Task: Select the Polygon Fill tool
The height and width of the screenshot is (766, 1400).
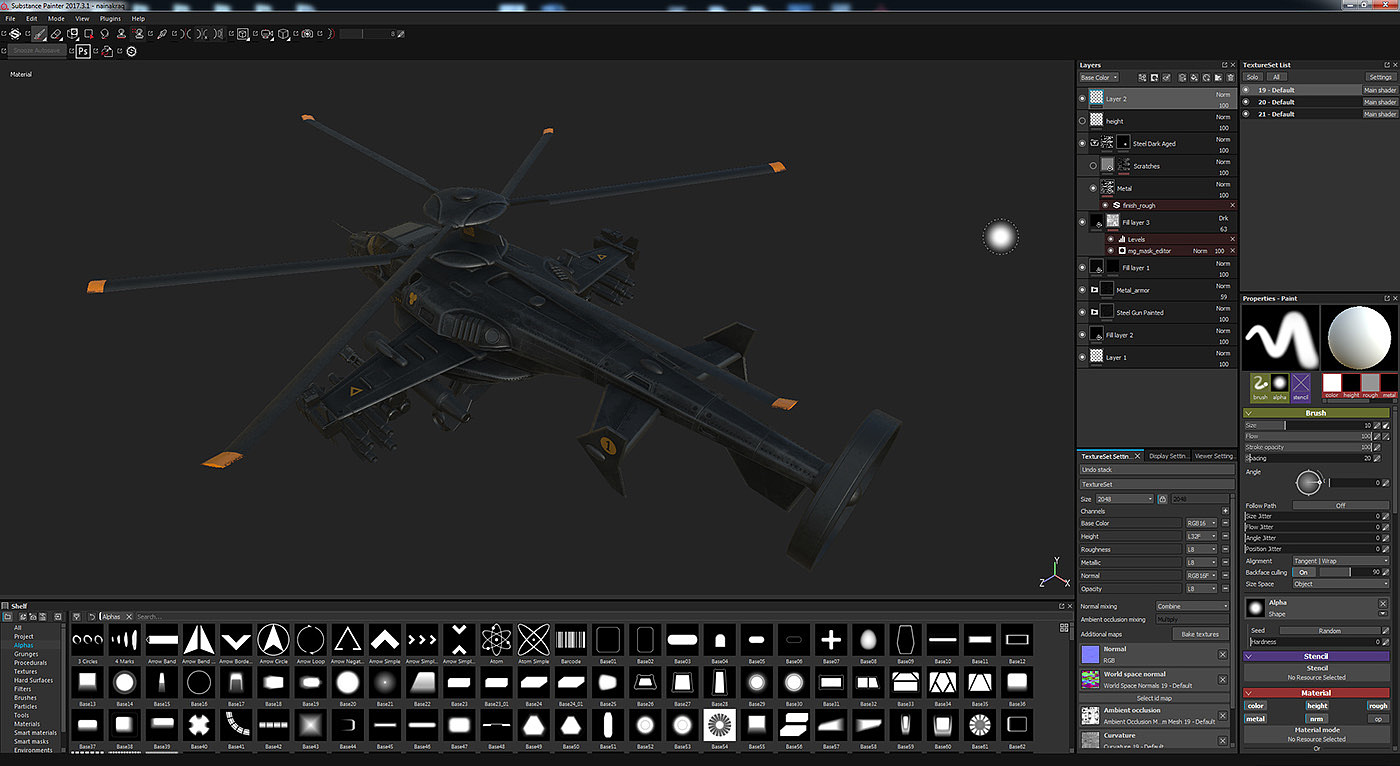Action: click(89, 34)
